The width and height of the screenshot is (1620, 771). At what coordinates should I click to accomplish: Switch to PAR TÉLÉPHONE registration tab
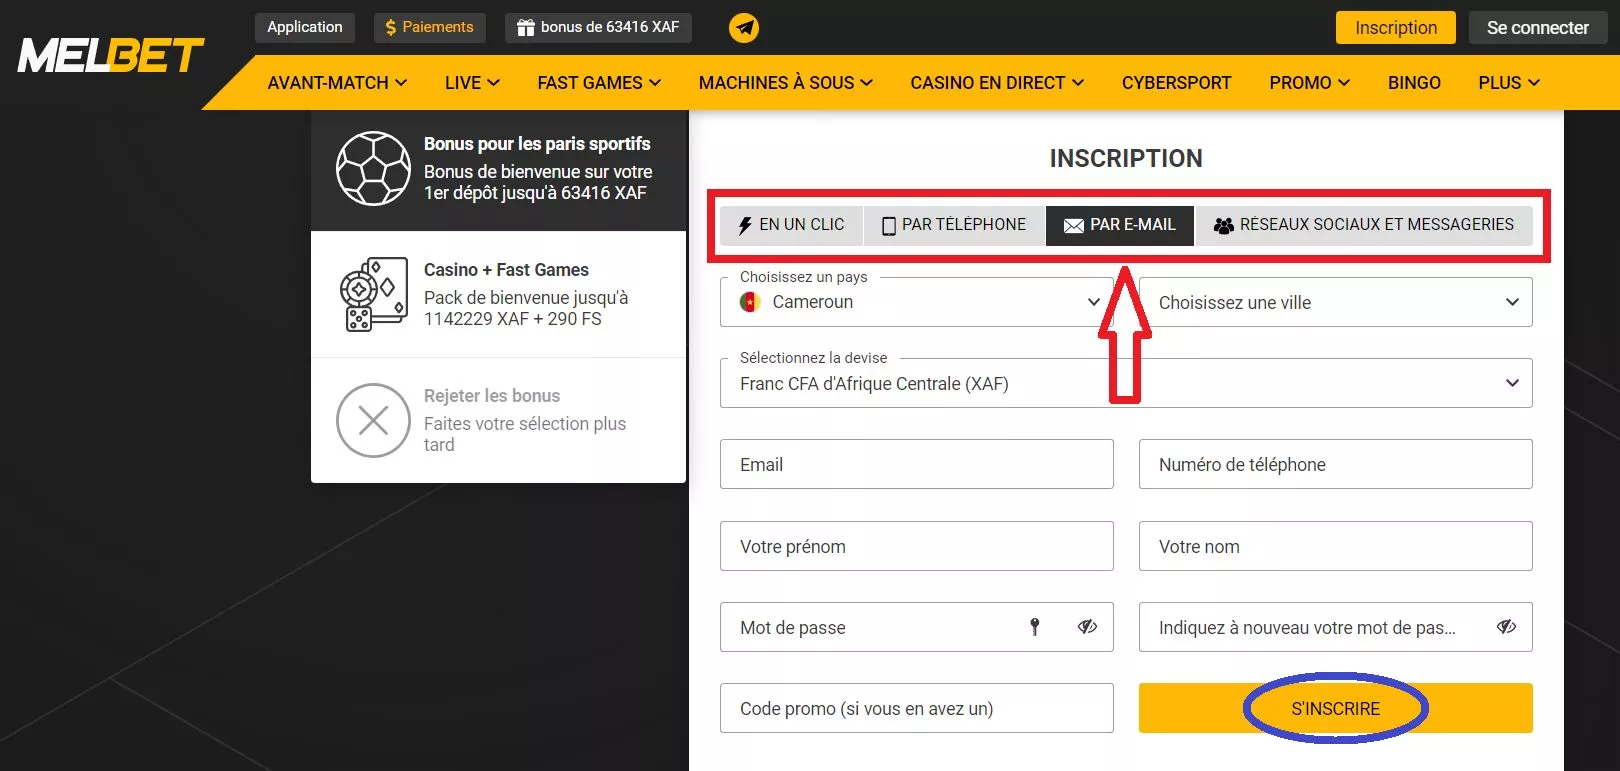coord(954,225)
